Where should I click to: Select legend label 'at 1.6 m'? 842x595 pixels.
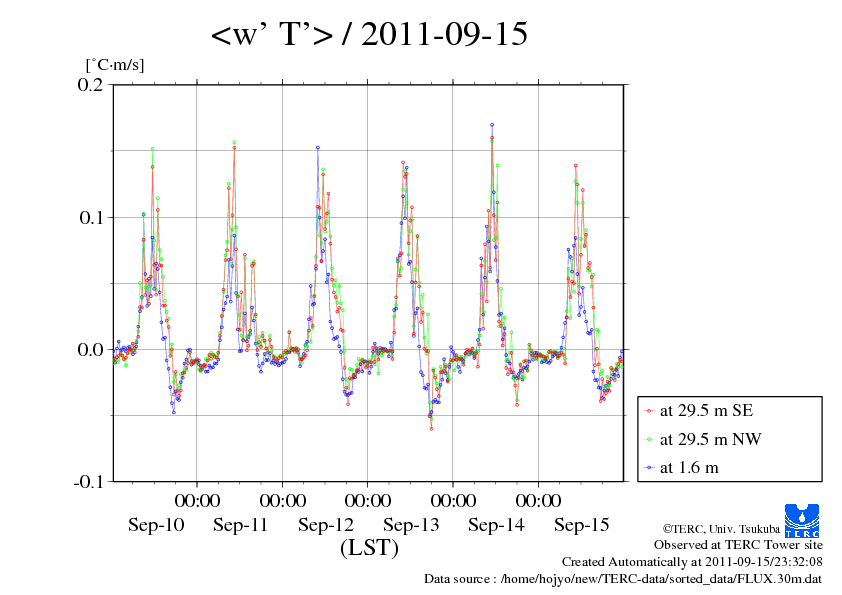689,468
